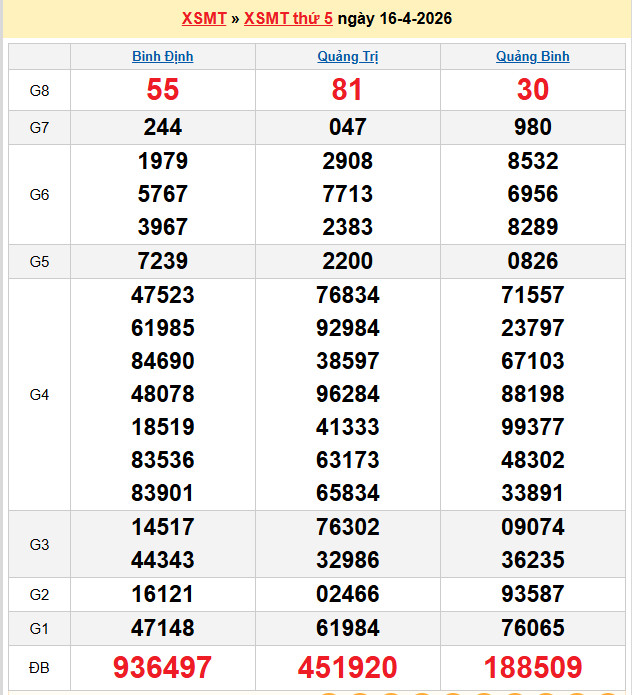Screen dimensions: 632x695
Task: Select the G2 number 16121
Action: click(163, 594)
